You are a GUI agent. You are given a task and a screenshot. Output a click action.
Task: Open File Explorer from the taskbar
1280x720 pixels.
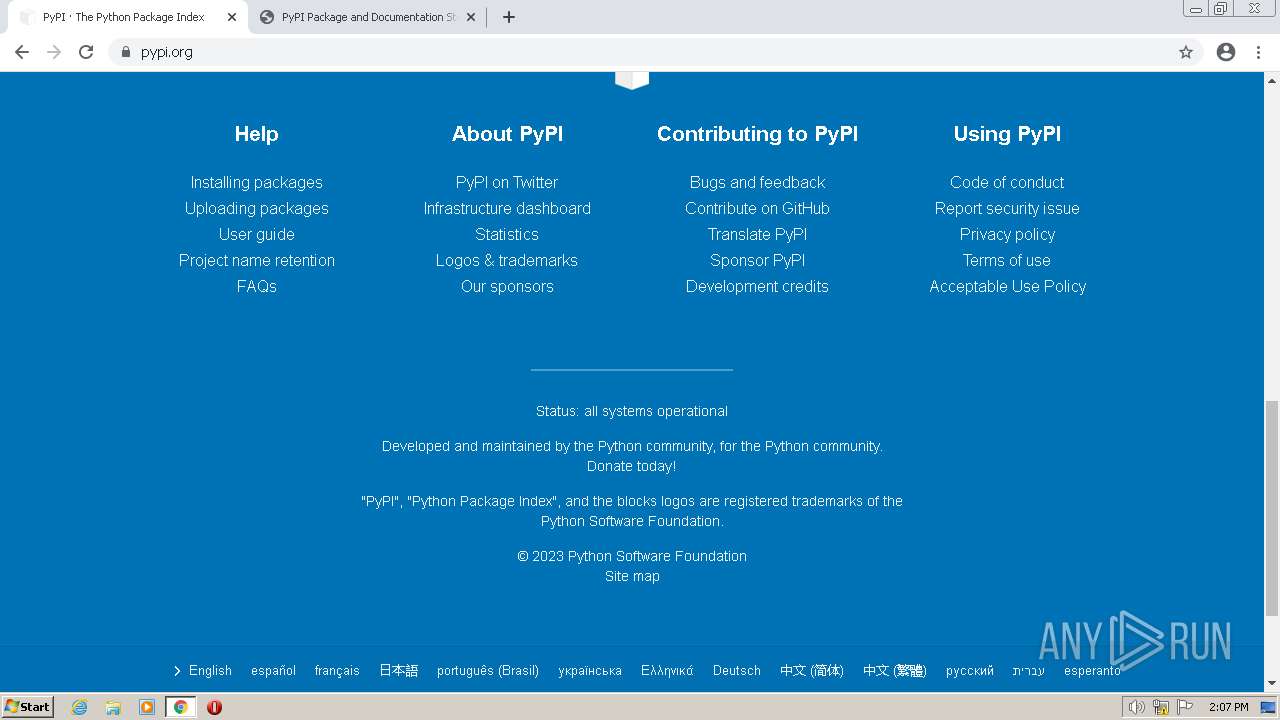coord(113,707)
